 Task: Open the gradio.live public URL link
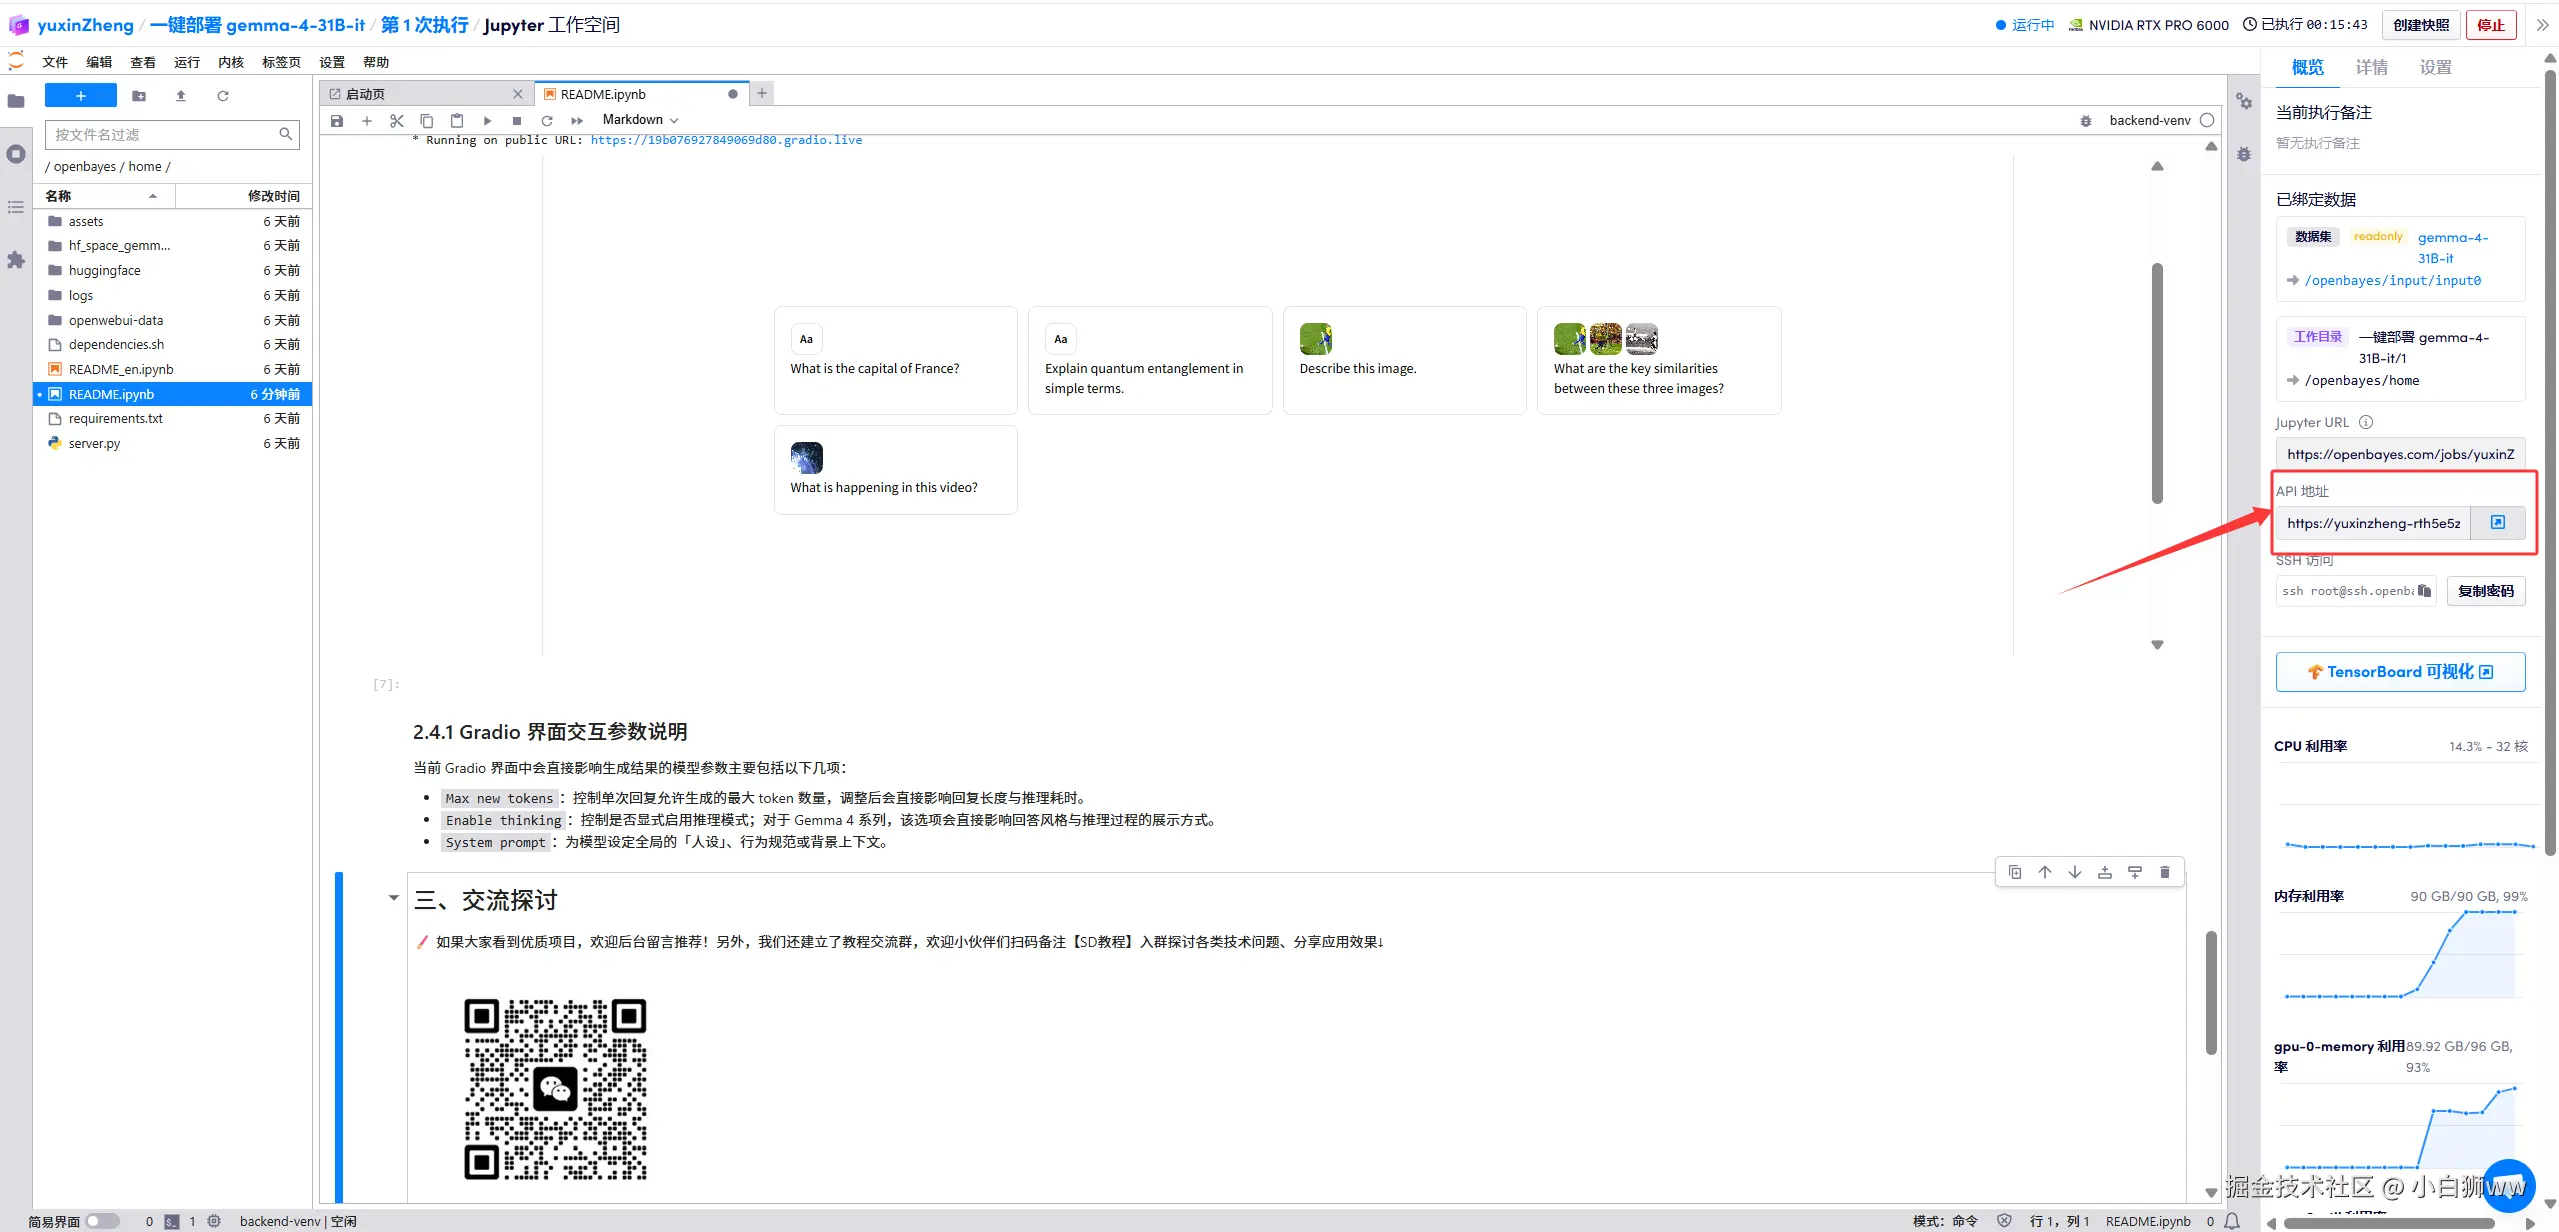click(726, 140)
